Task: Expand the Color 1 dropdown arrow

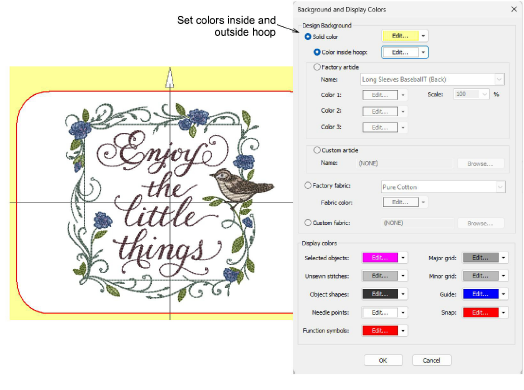Action: coord(403,95)
